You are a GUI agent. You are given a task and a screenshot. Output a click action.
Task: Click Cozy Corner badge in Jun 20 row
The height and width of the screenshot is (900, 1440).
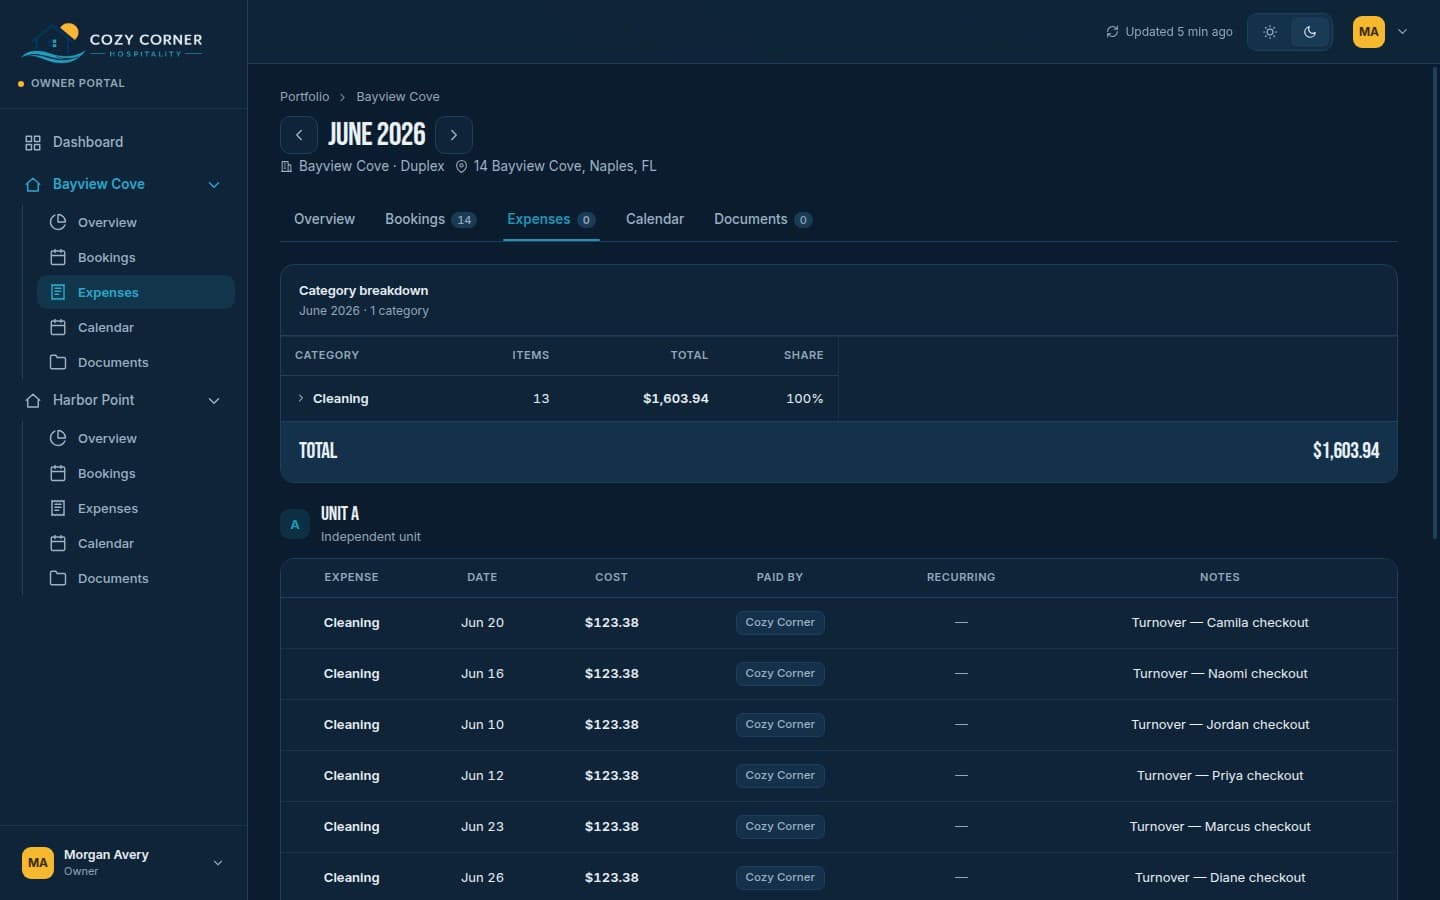tap(780, 622)
